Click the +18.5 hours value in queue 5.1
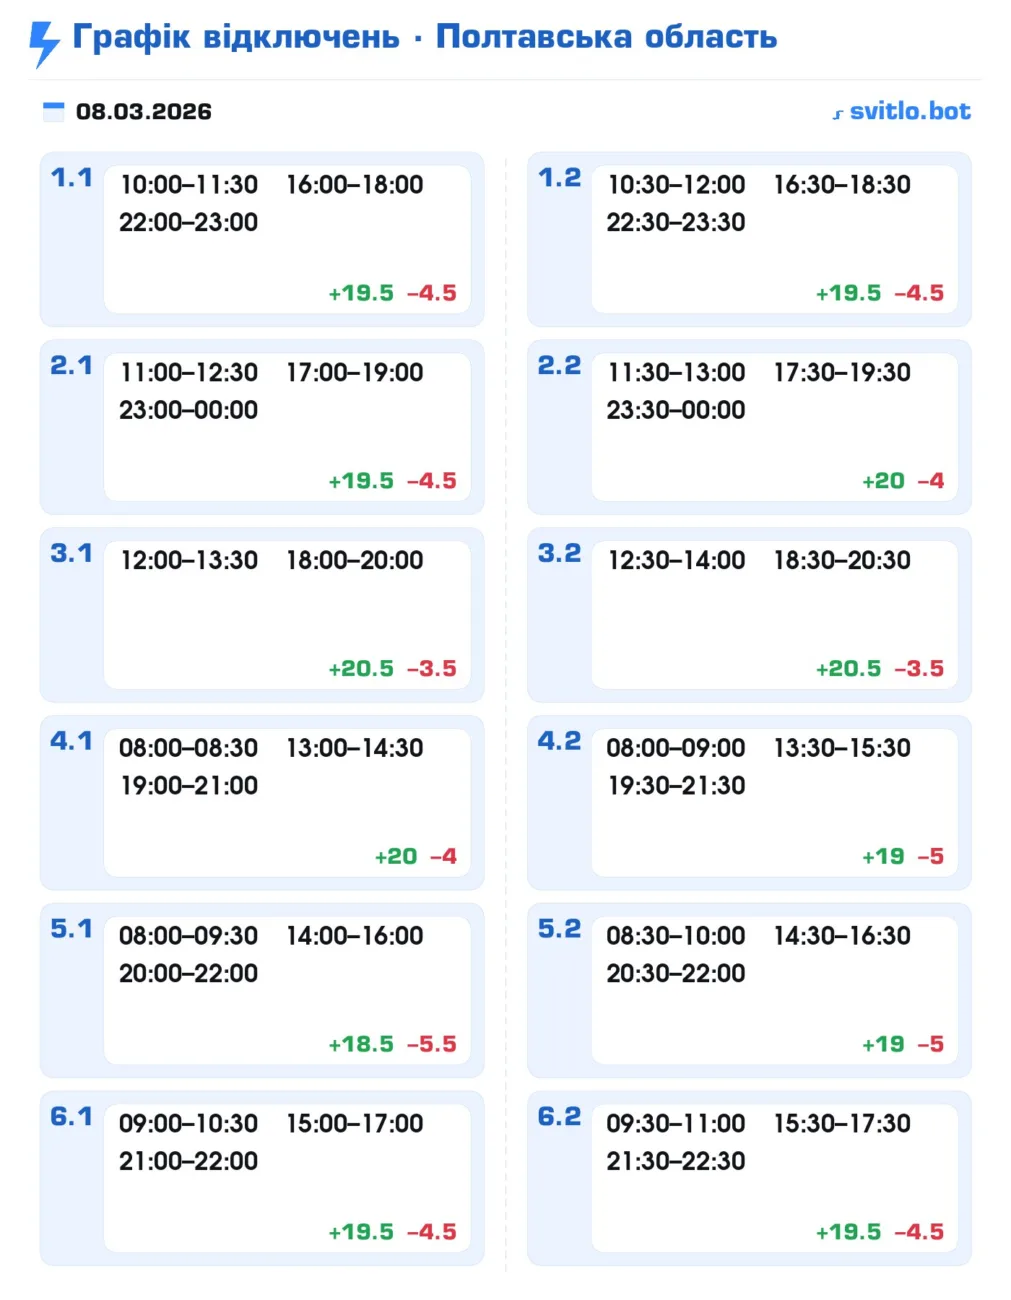Image resolution: width=1011 pixels, height=1300 pixels. 361,1044
